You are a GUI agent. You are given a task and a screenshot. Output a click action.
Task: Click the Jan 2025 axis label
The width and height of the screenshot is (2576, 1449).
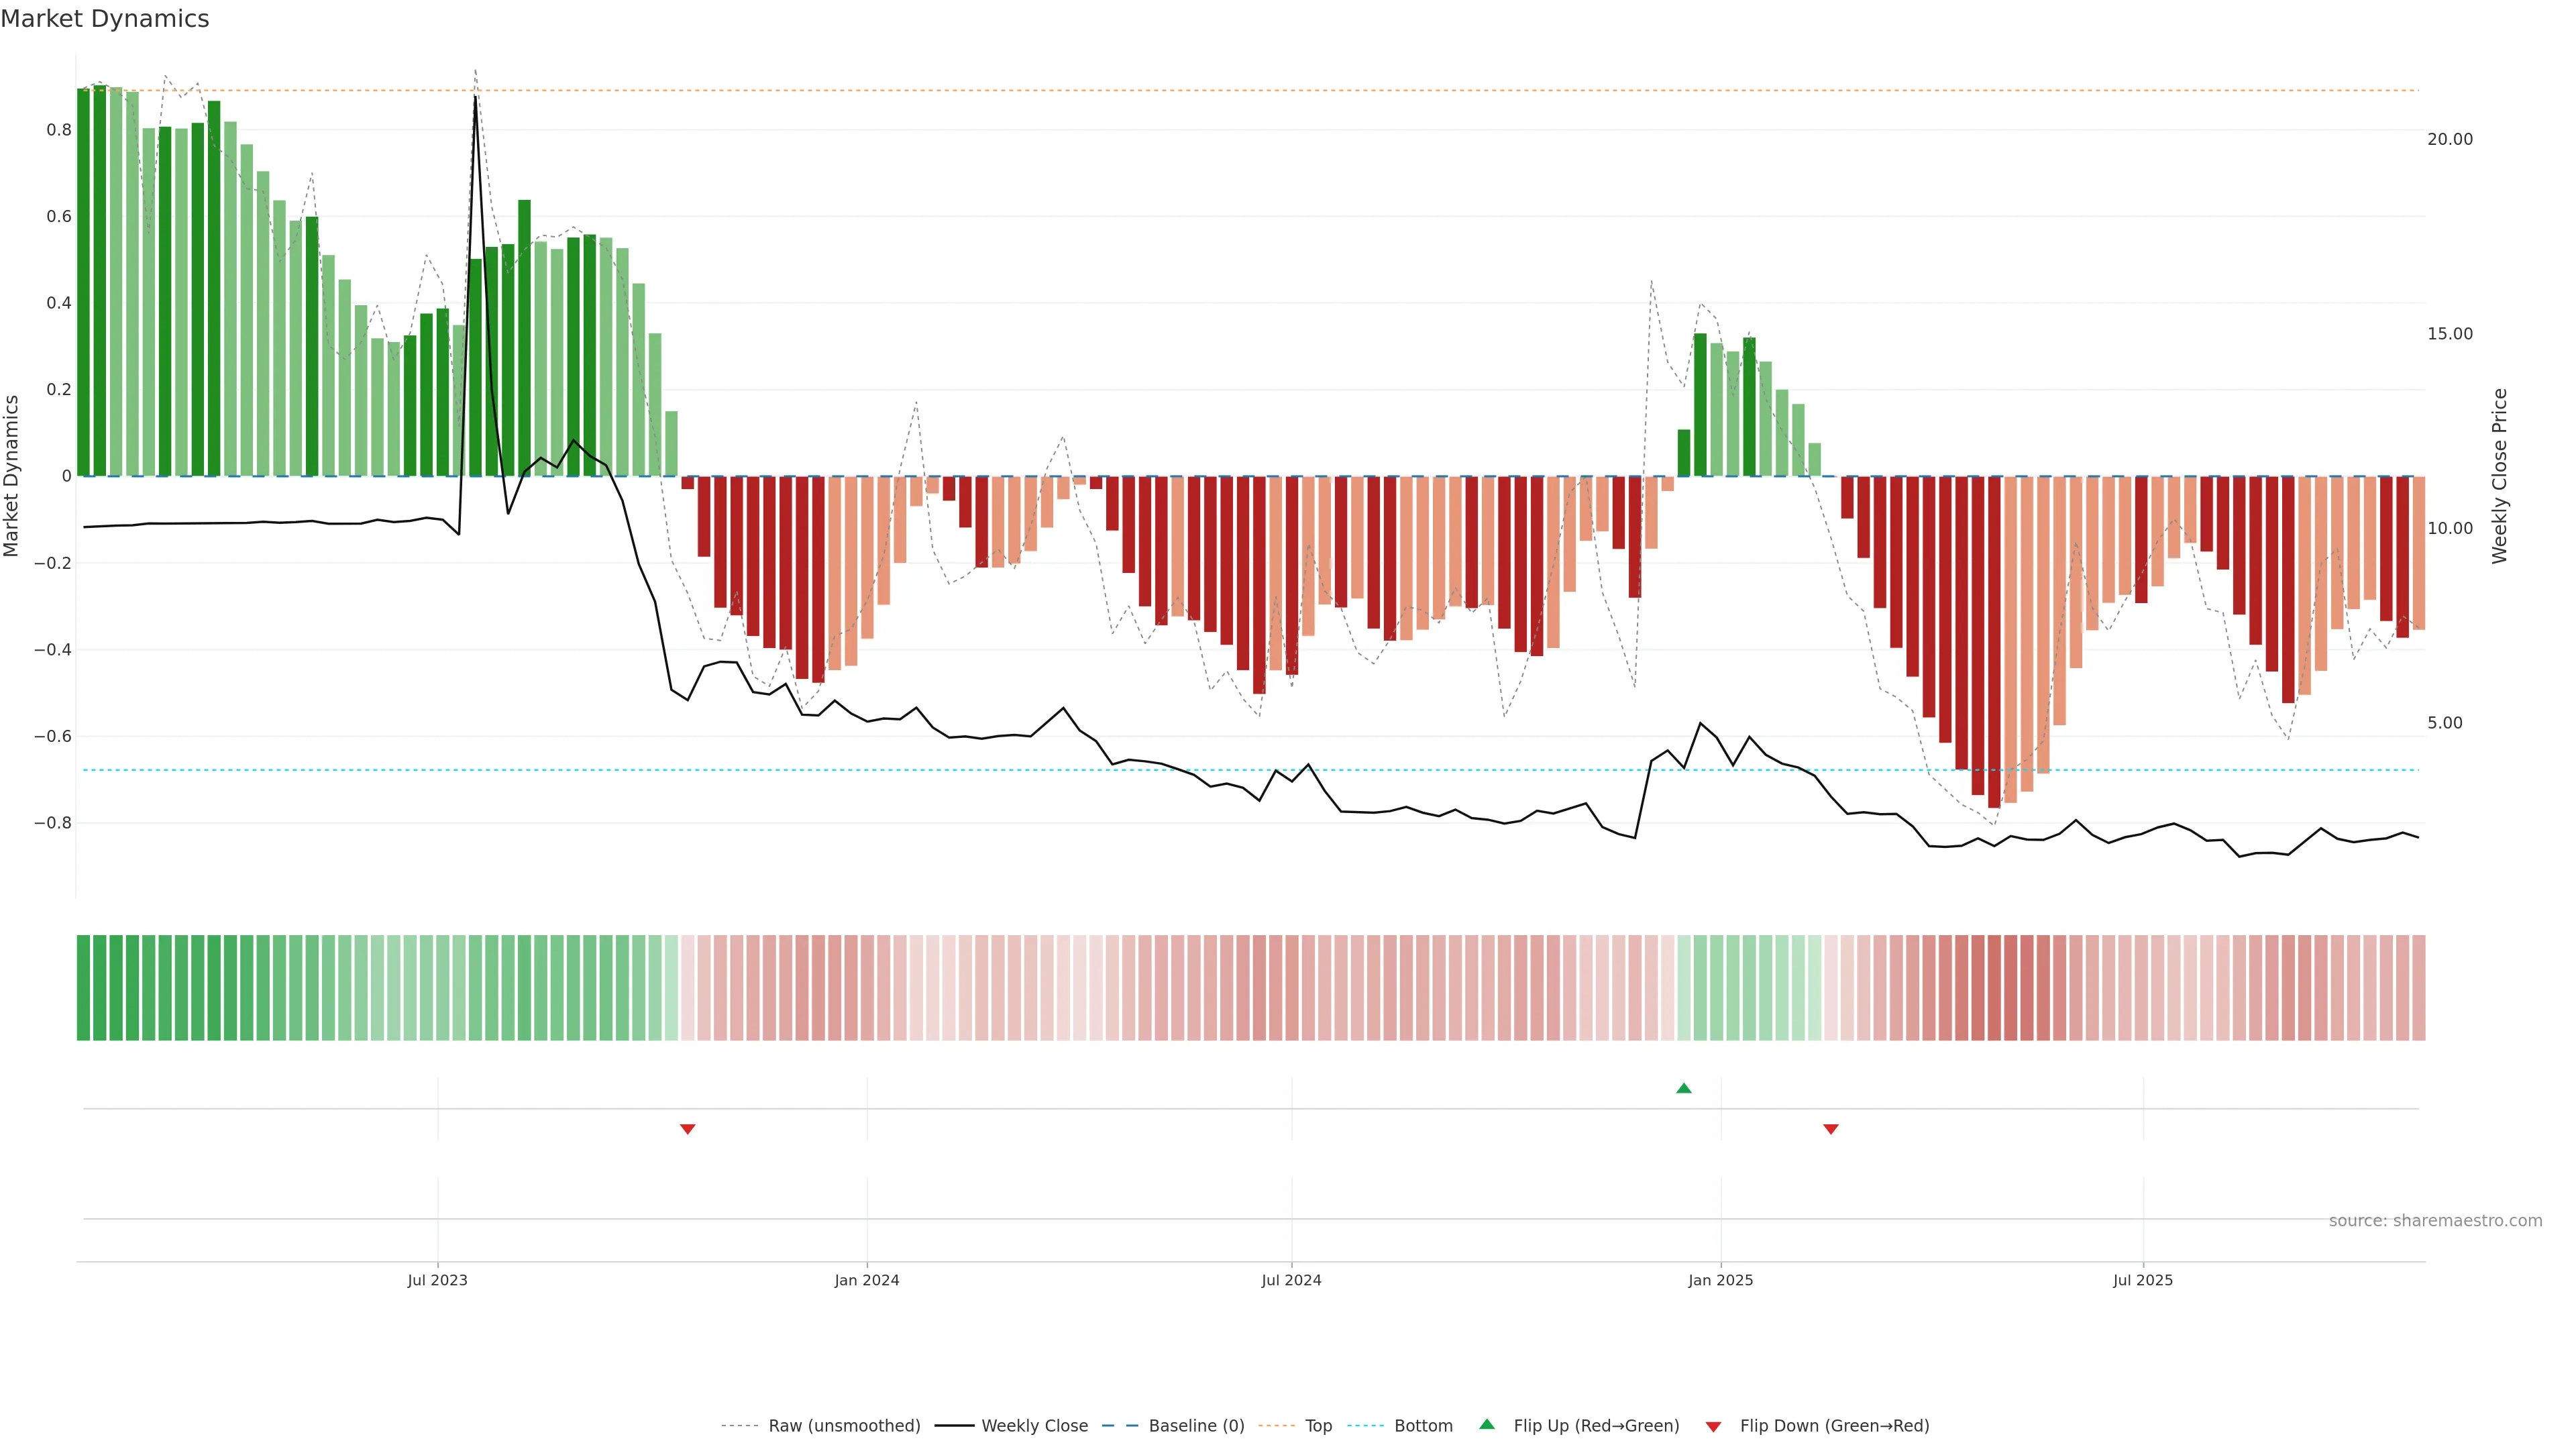[x=1720, y=1280]
